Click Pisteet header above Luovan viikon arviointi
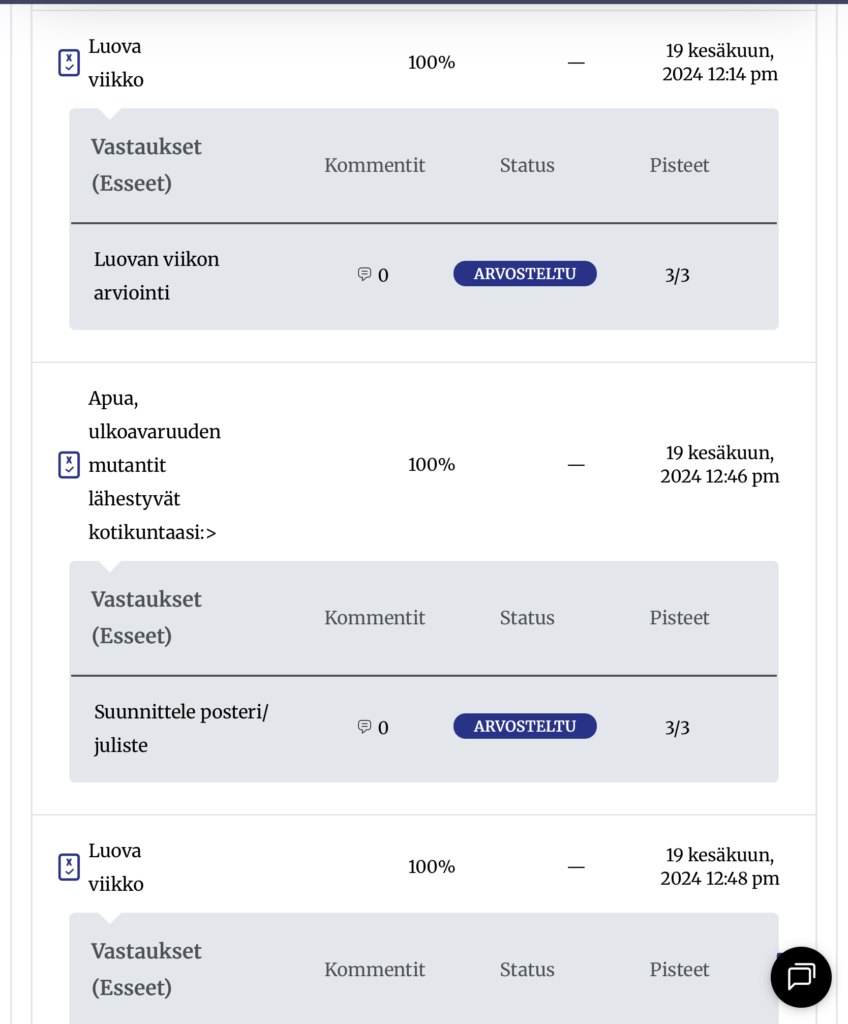The image size is (848, 1024). (x=679, y=165)
